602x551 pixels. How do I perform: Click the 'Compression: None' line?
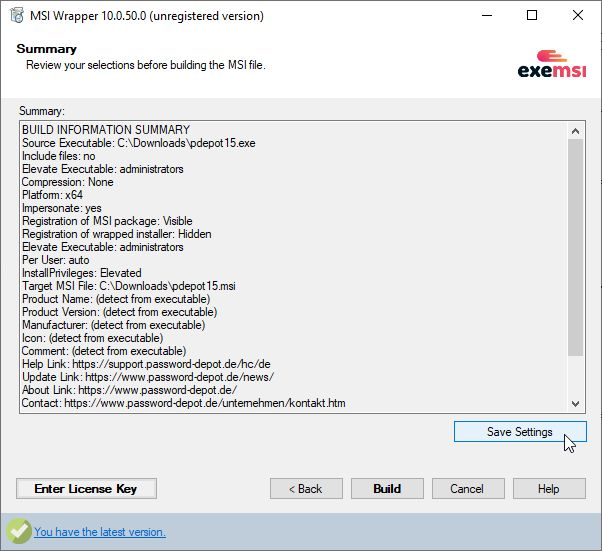pyautogui.click(x=68, y=182)
